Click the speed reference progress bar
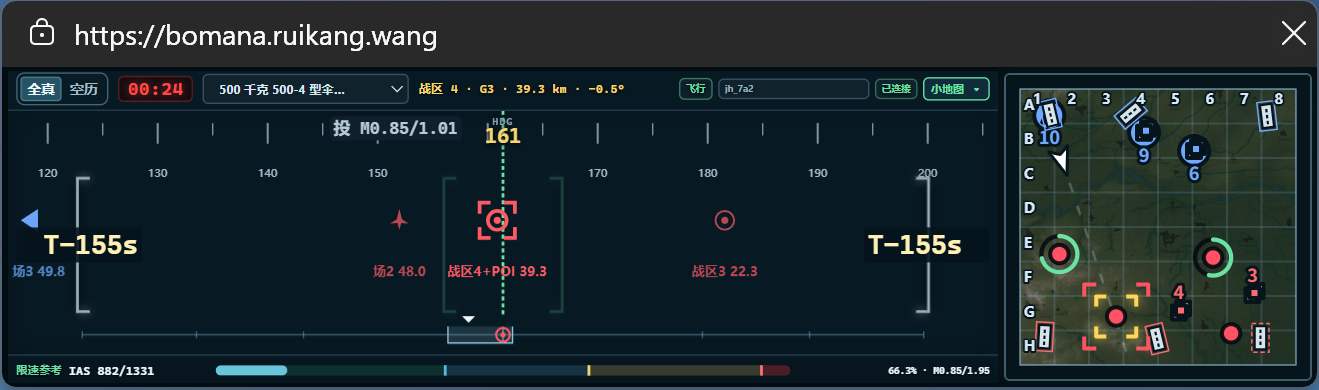The height and width of the screenshot is (390, 1319). click(x=503, y=371)
